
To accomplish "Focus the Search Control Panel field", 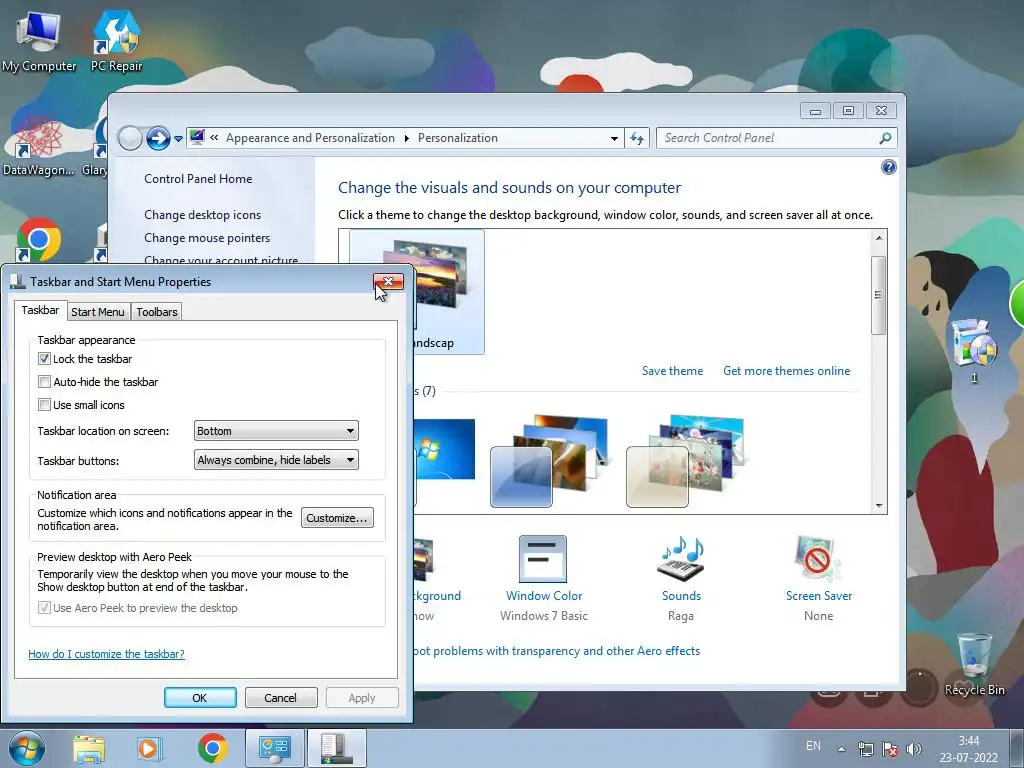I will point(769,138).
